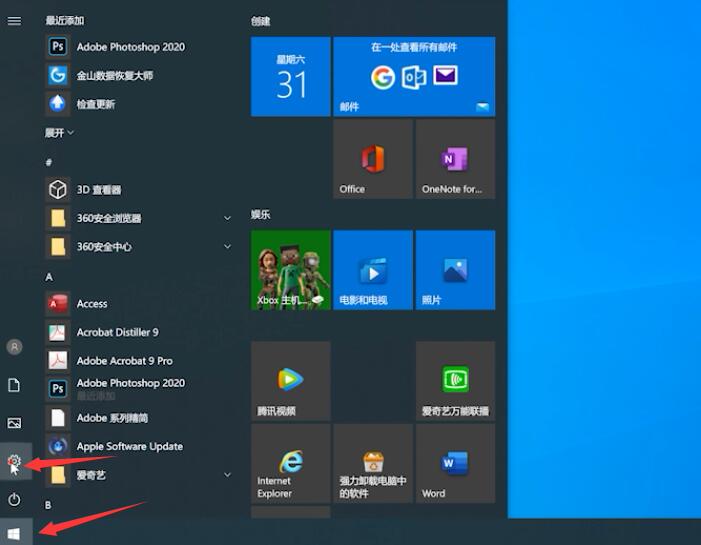The width and height of the screenshot is (701, 545).
Task: Open the 爱奇艺 folder entry
Action: [x=139, y=475]
